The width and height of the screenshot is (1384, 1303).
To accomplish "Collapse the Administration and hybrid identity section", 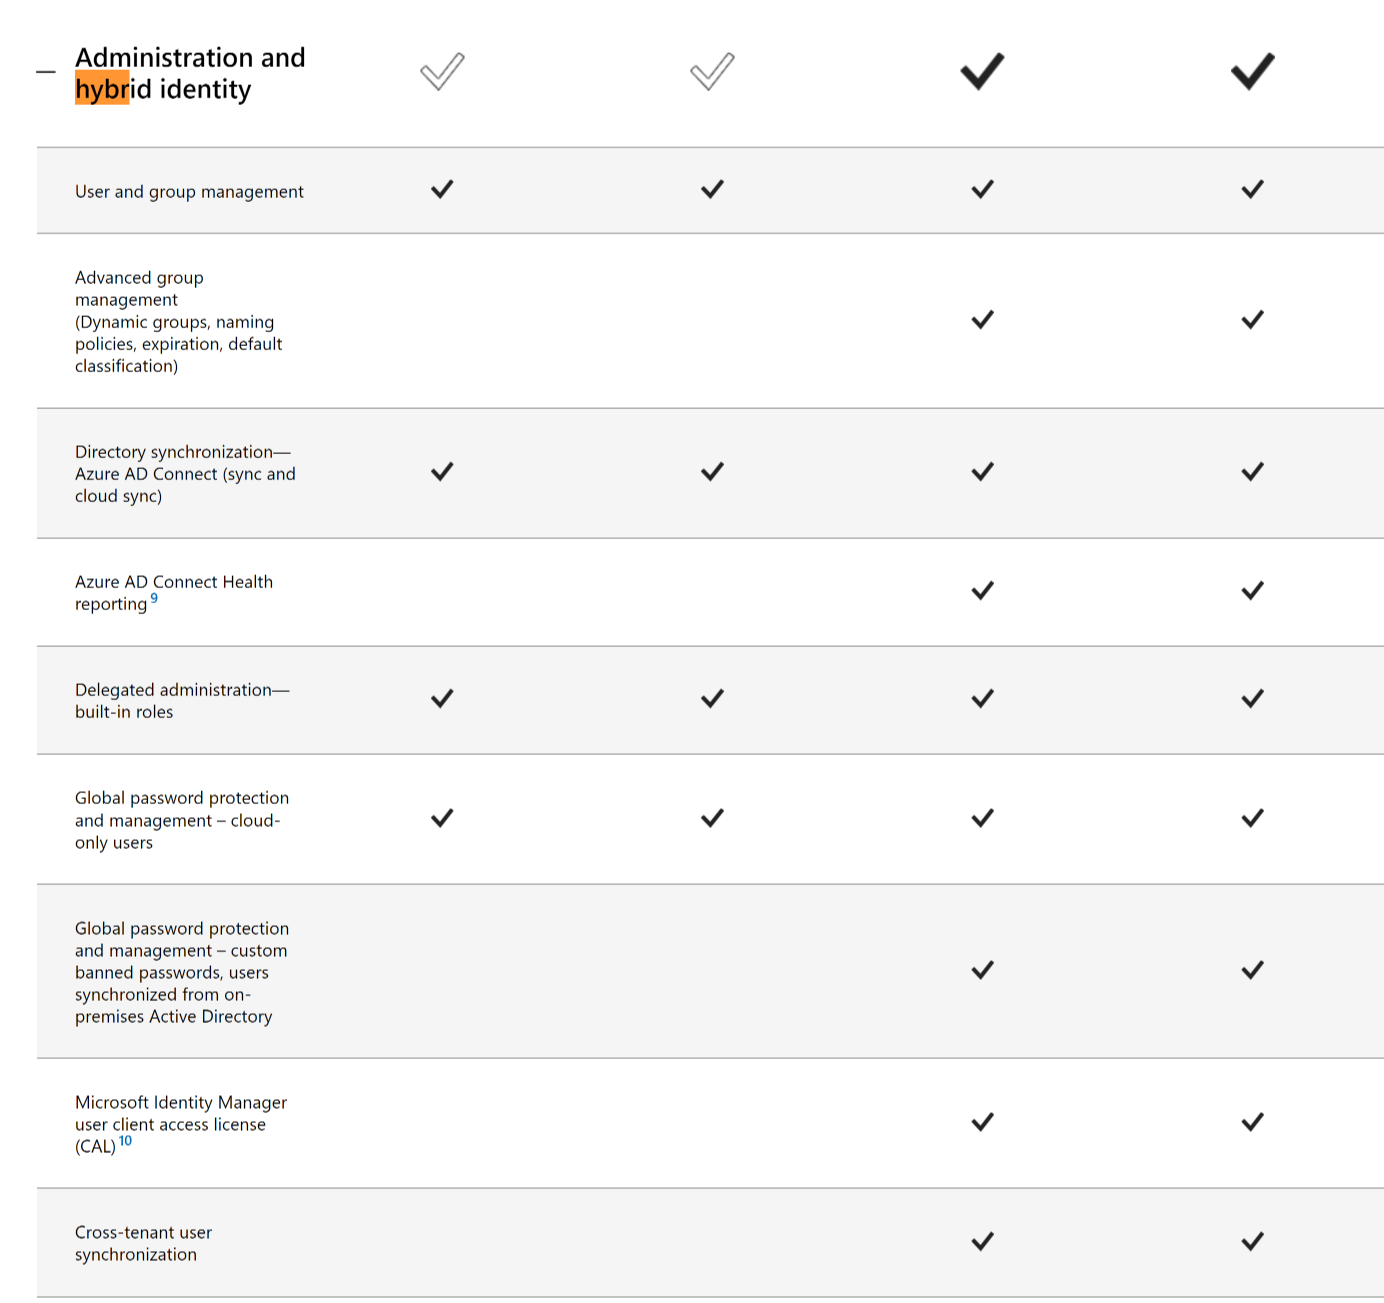I will (46, 72).
